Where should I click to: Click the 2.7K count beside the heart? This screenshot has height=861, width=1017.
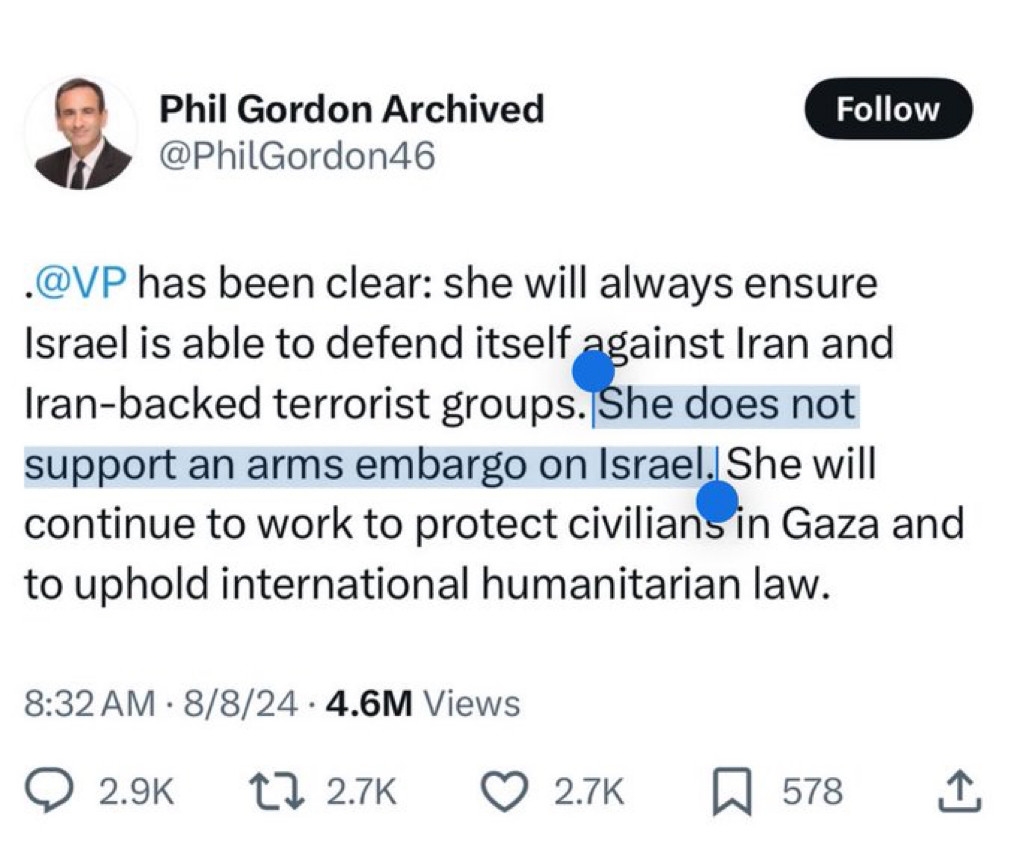coord(589,793)
